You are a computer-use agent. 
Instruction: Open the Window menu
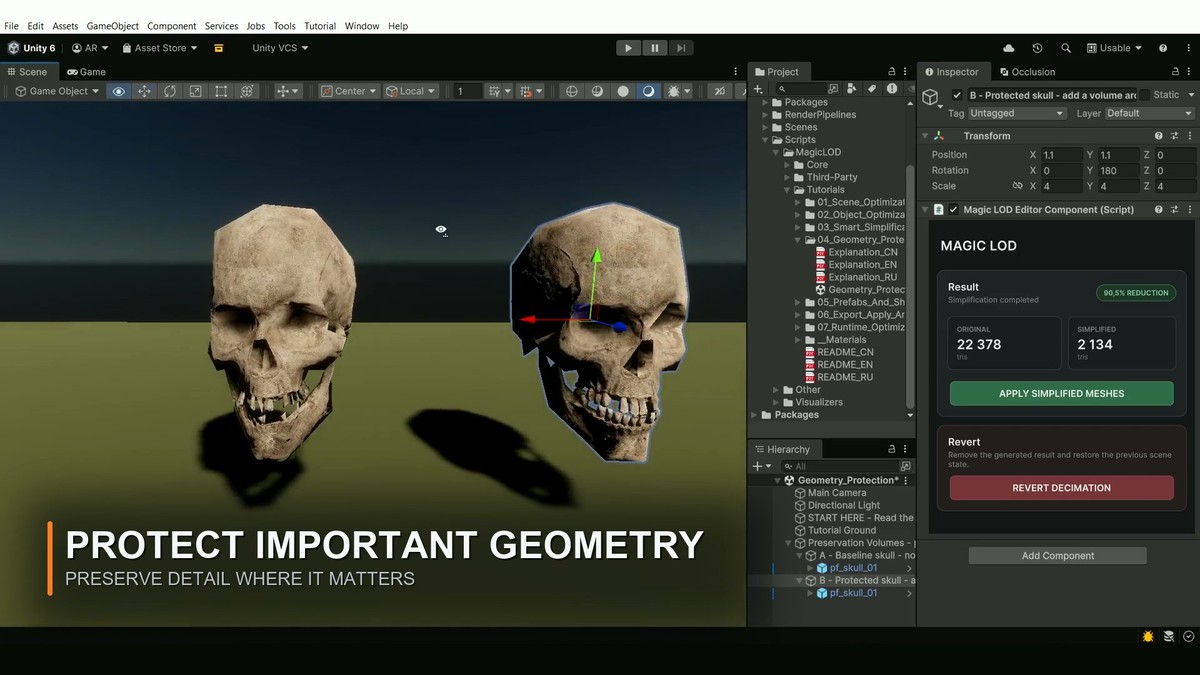(362, 25)
